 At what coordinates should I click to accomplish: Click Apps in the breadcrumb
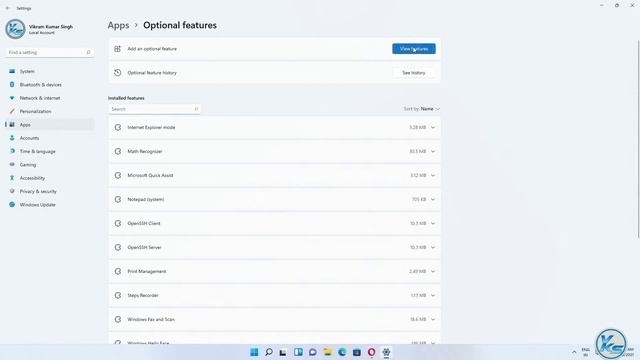pos(118,25)
